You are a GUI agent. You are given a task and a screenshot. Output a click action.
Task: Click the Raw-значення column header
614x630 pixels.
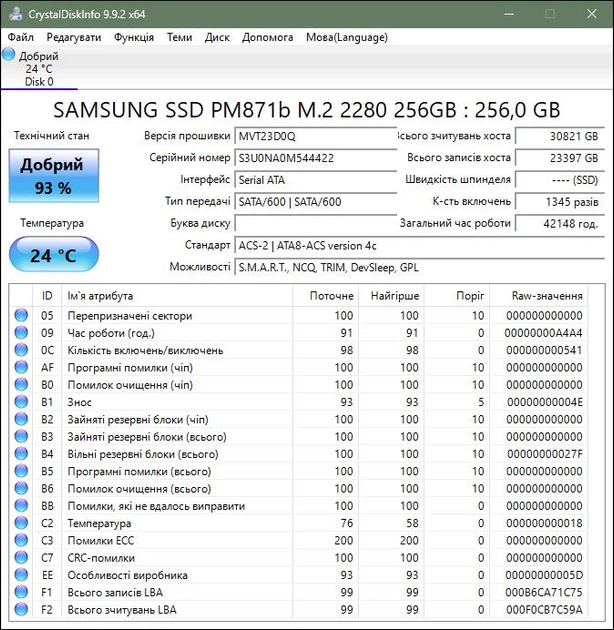[x=539, y=296]
